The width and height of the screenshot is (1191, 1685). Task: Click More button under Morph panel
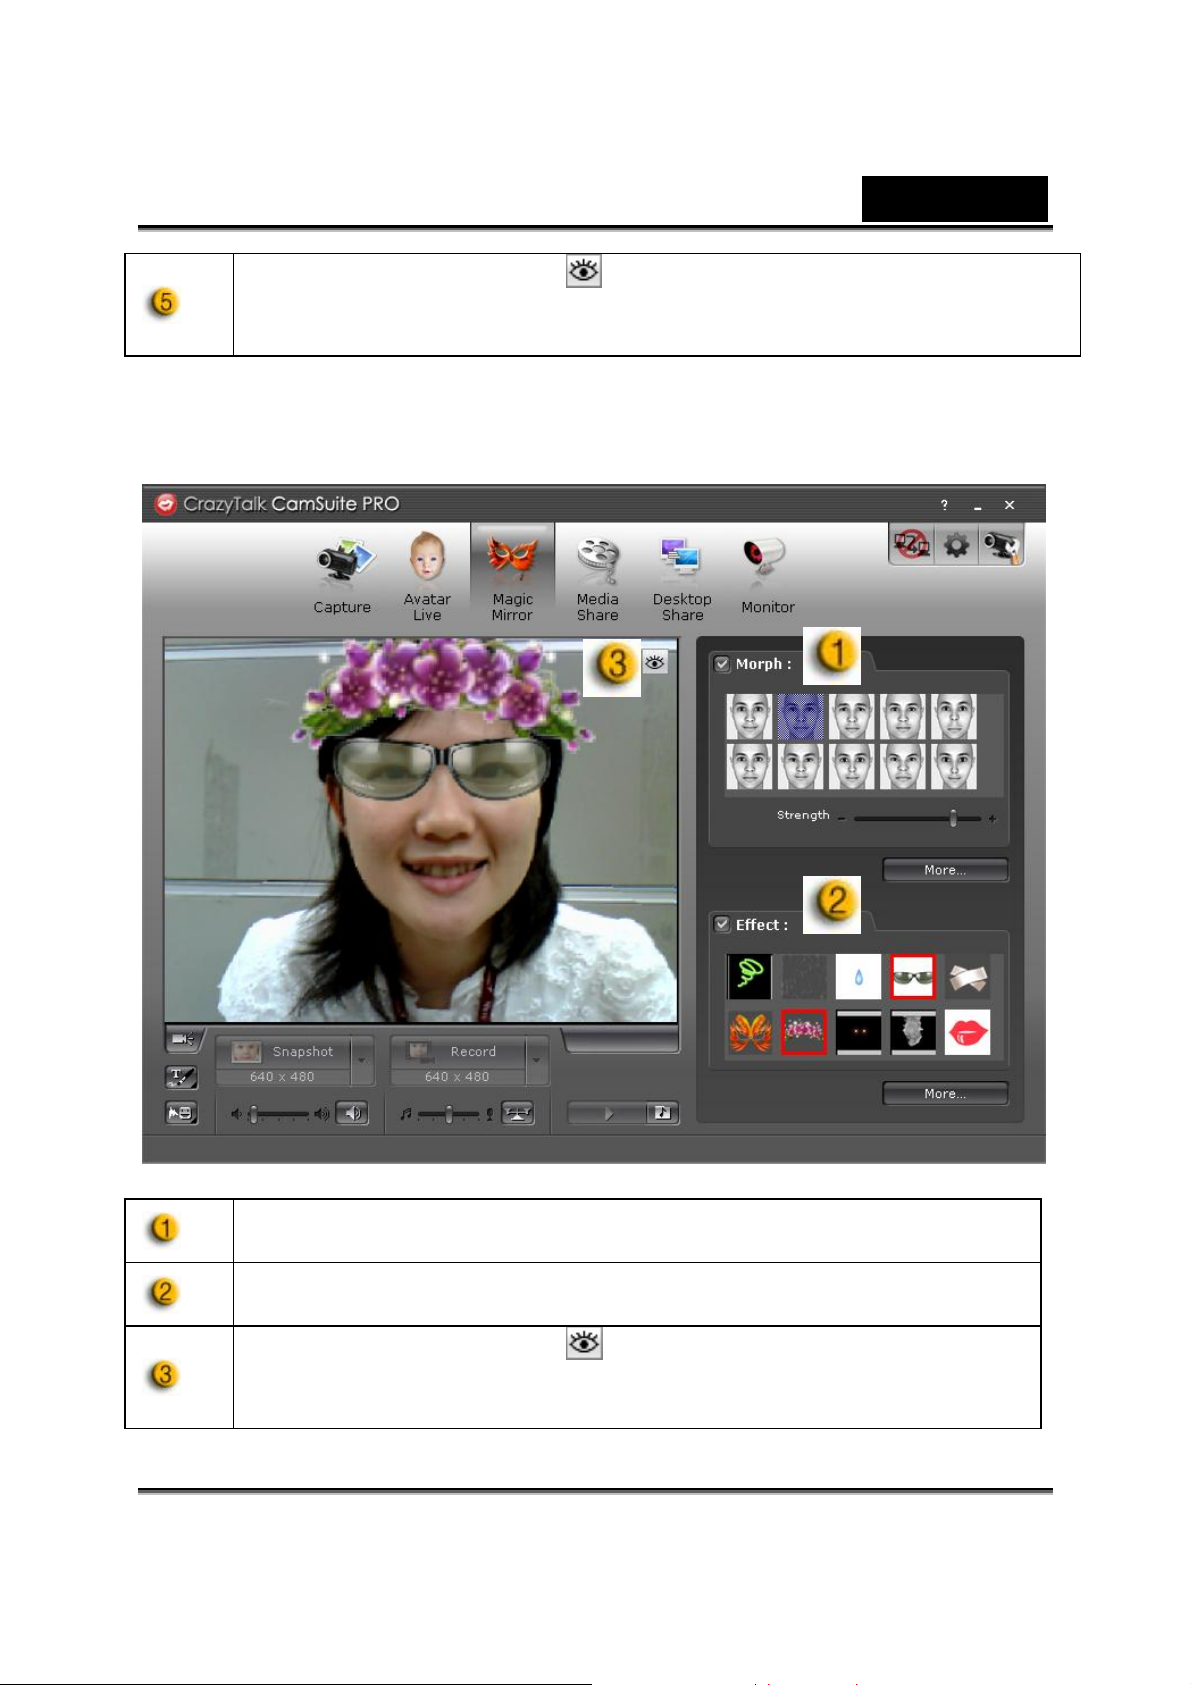(945, 870)
